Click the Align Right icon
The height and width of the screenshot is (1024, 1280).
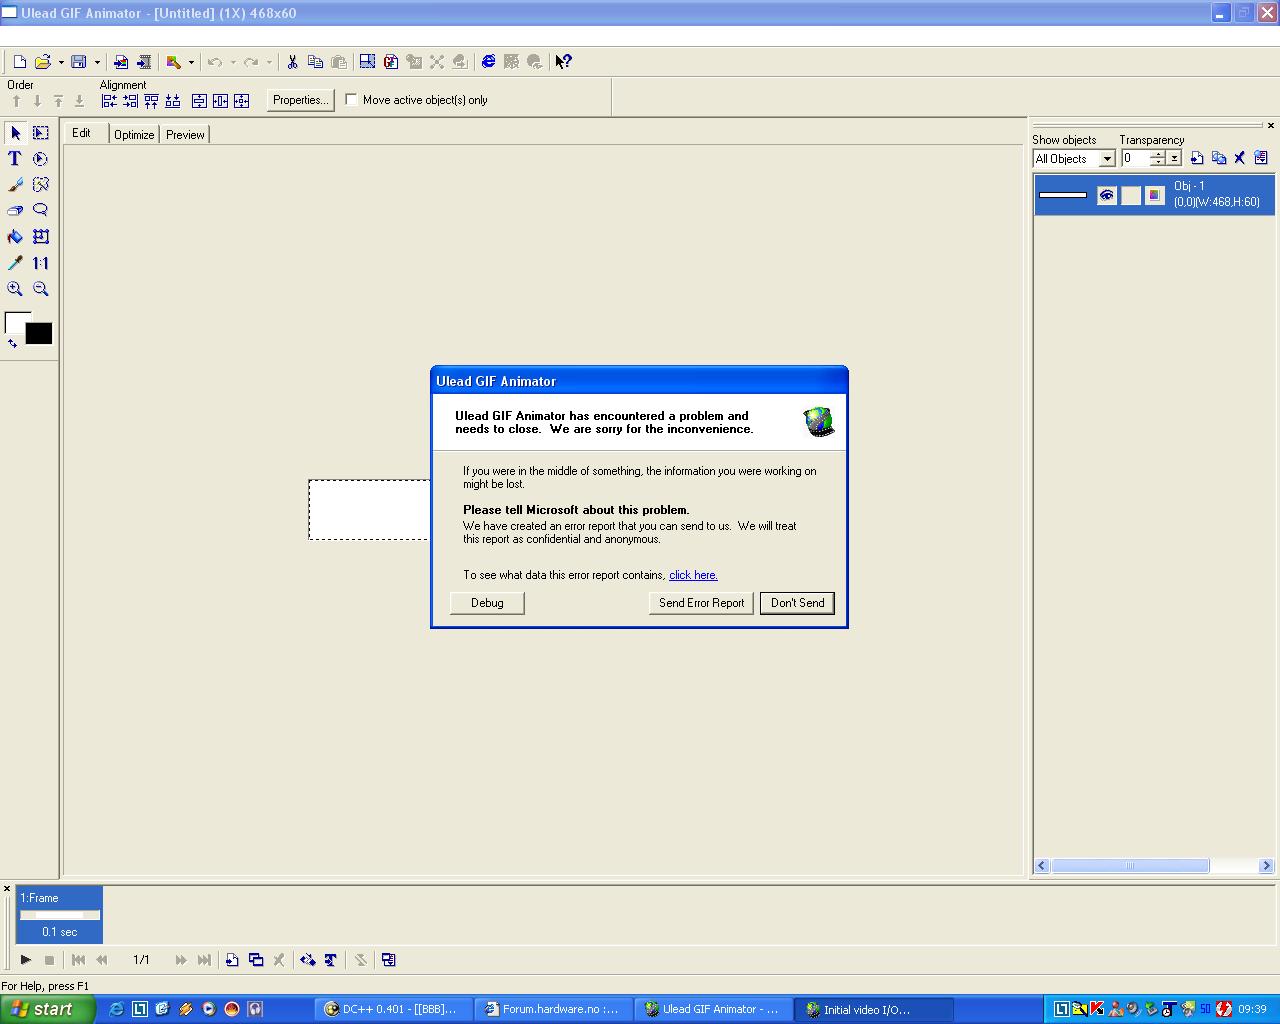pos(130,101)
